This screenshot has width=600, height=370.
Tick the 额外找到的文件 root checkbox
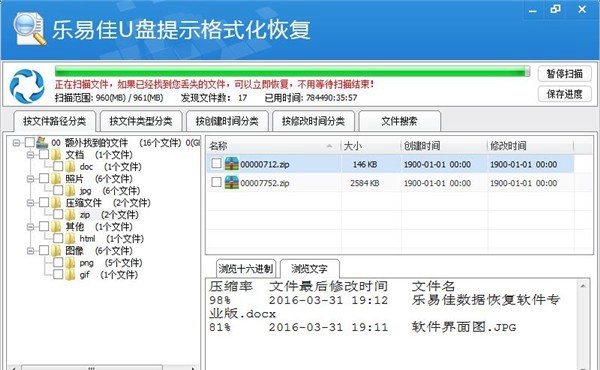(29, 142)
